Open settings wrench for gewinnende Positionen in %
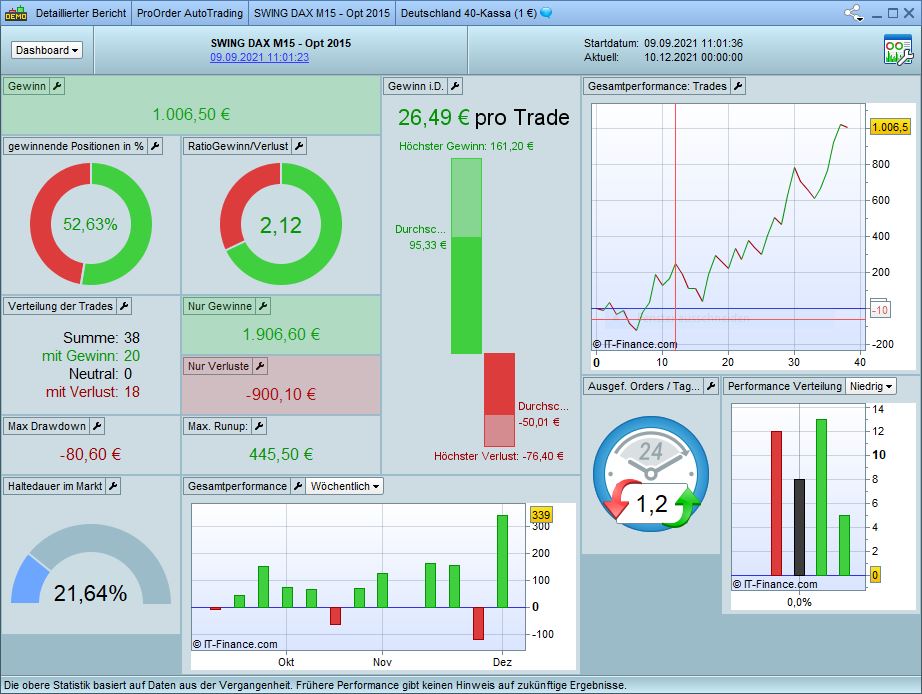Image resolution: width=922 pixels, height=694 pixels. pos(155,146)
